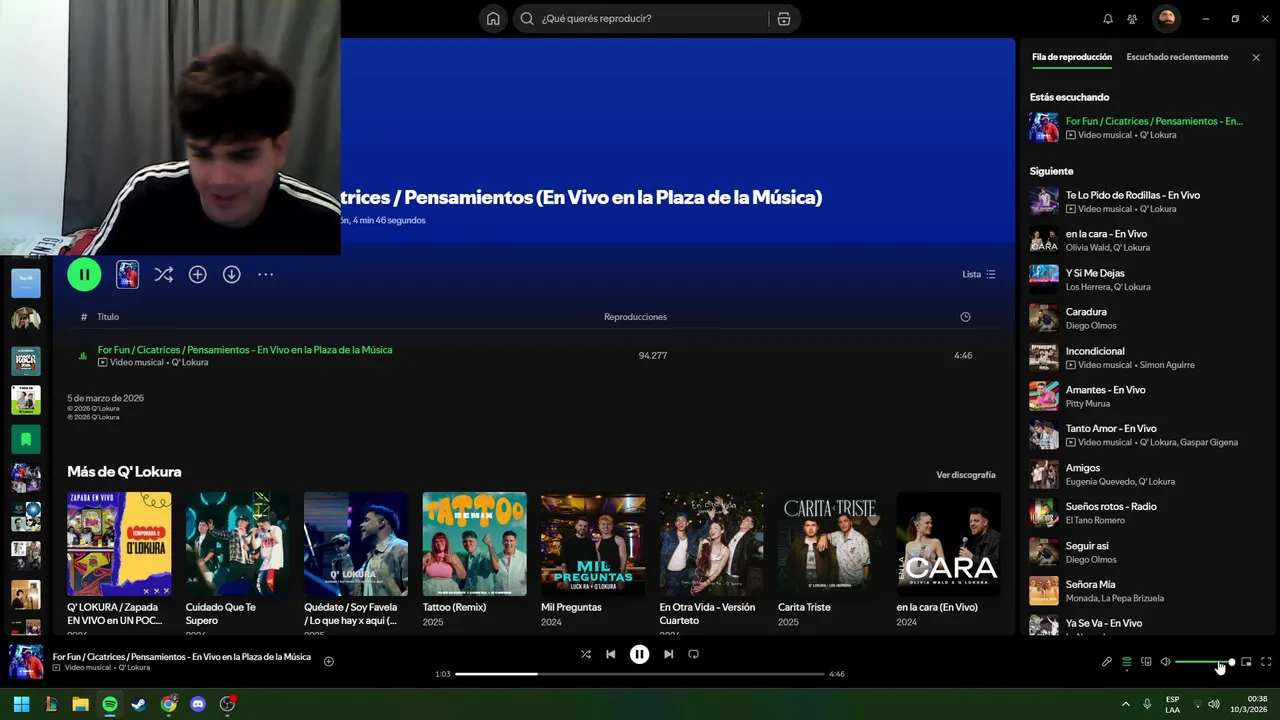Open Q' Lokura artist link in track row
This screenshot has width=1280, height=720.
click(189, 362)
